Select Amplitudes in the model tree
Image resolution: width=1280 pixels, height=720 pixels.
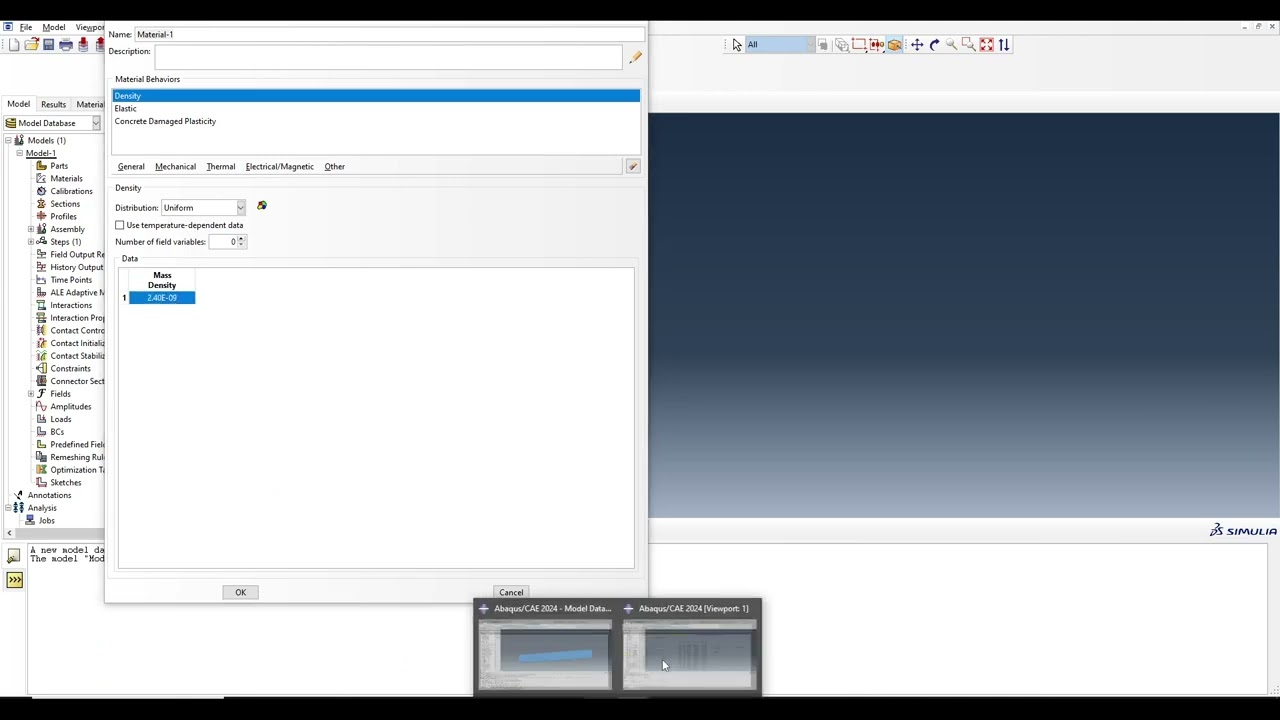70,406
